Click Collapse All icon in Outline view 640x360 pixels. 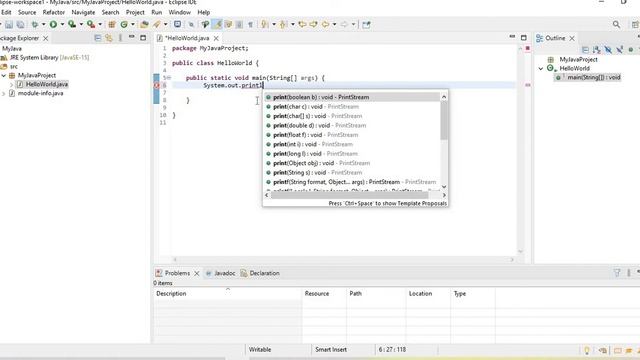point(585,50)
